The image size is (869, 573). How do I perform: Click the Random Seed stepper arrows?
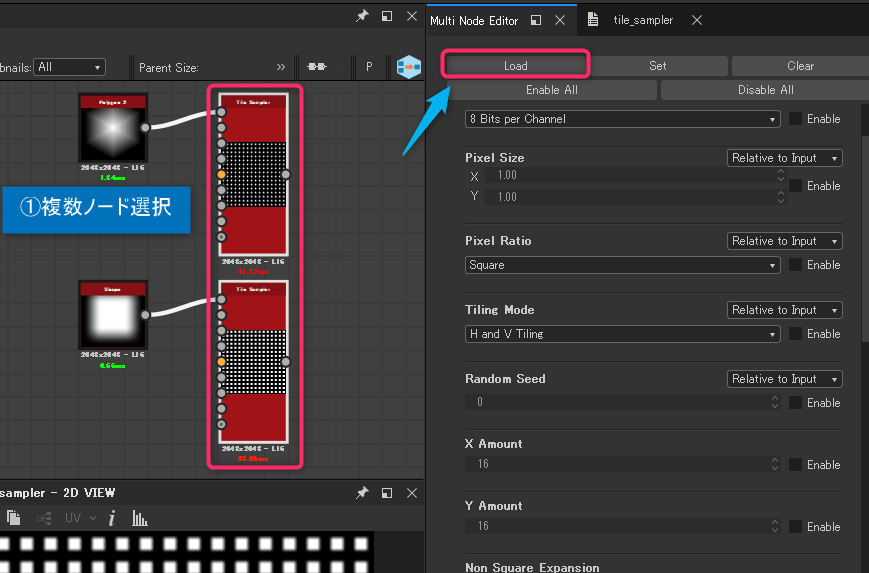tap(775, 402)
